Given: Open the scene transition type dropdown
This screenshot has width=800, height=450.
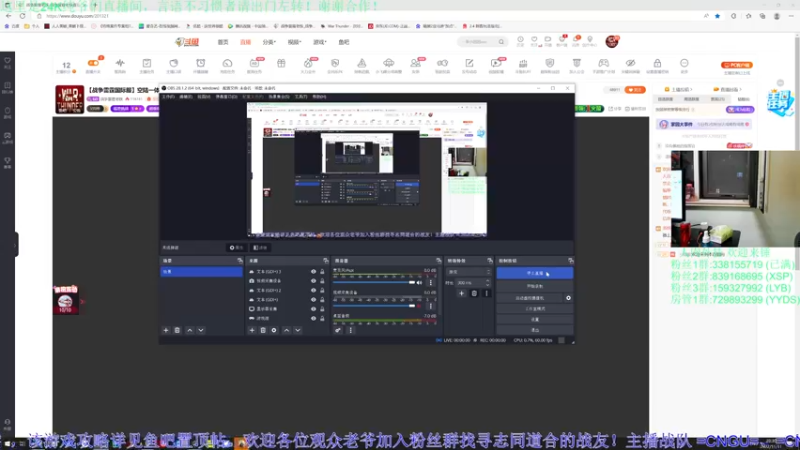Looking at the screenshot, I should (467, 271).
